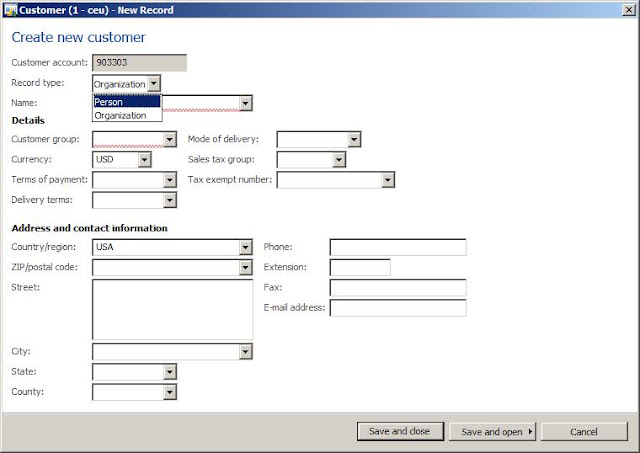
Task: Click Save and open button
Action: [493, 431]
